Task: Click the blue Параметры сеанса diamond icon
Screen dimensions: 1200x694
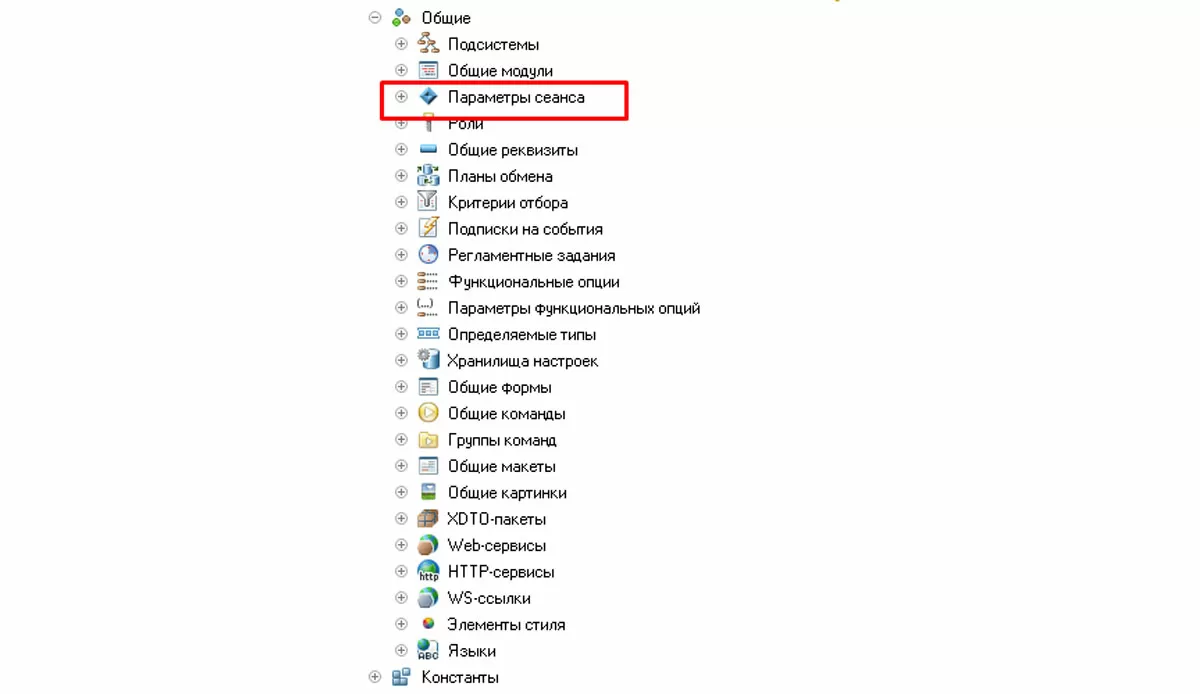Action: pyautogui.click(x=428, y=97)
